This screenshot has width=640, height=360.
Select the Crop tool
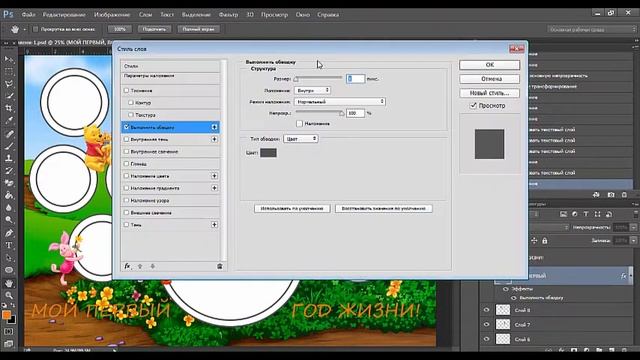(9, 109)
